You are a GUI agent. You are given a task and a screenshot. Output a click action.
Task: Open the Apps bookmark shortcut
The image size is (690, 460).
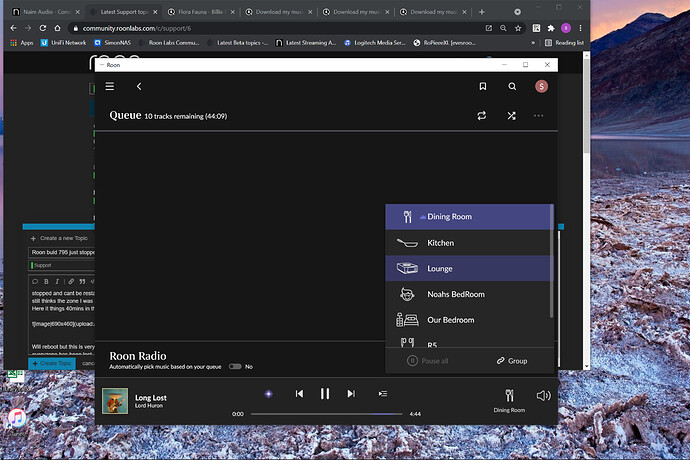click(x=22, y=43)
